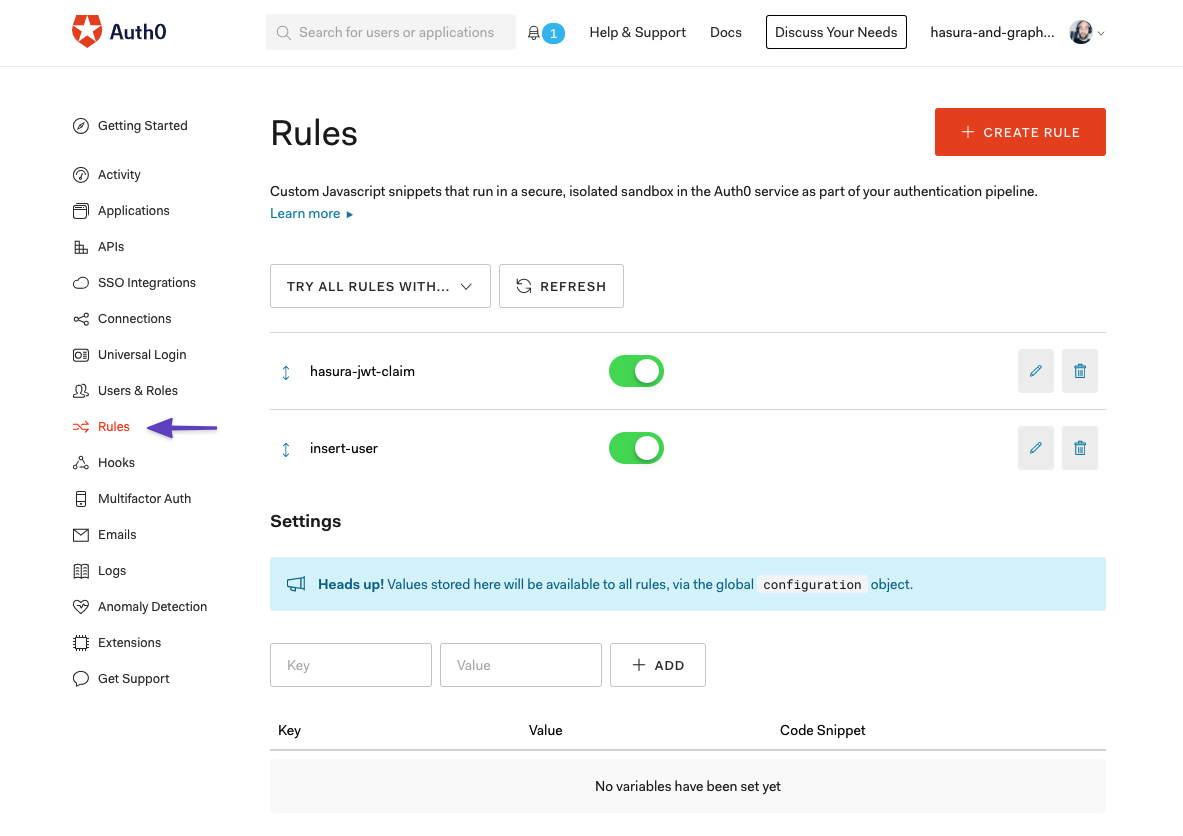Navigate to Help & Support
1183x836 pixels.
click(637, 32)
